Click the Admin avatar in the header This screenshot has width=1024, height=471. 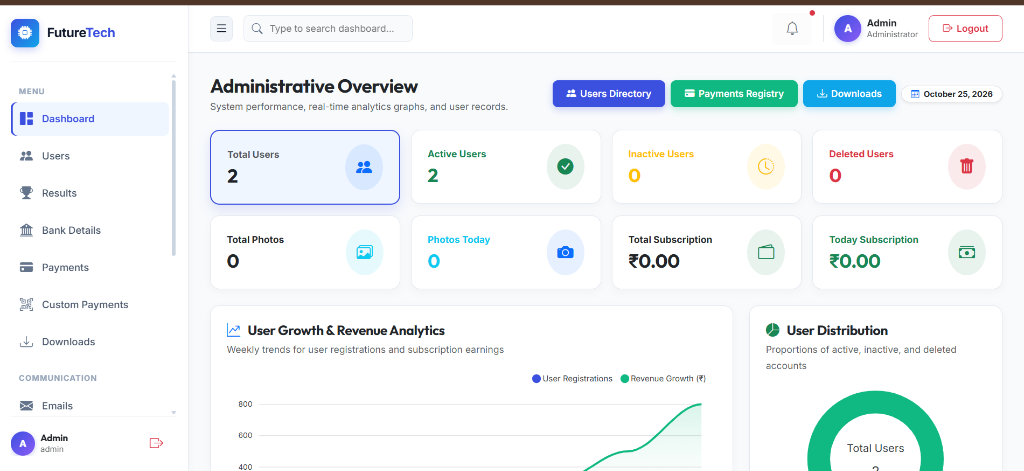(x=848, y=29)
